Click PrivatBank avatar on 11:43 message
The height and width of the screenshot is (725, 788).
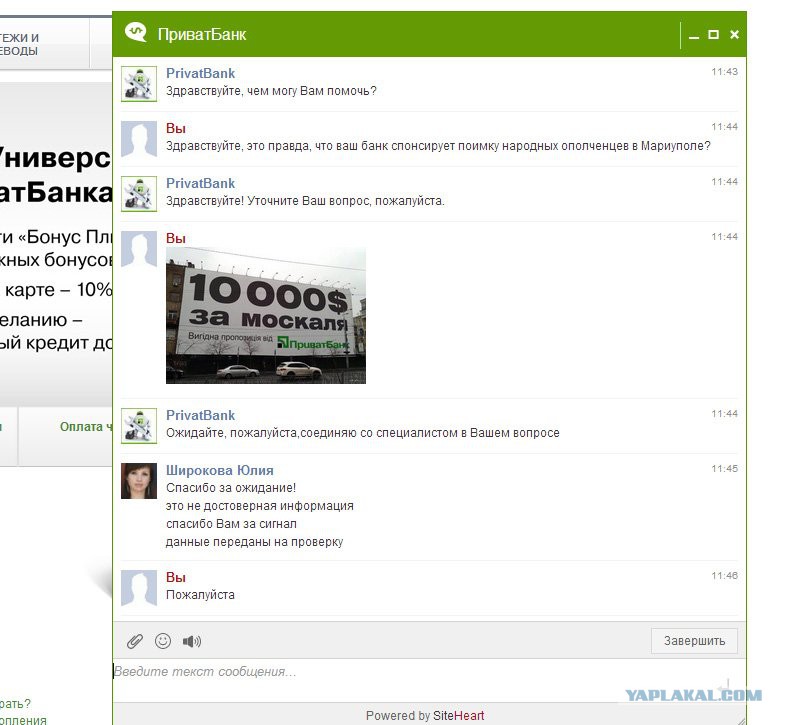tap(139, 84)
